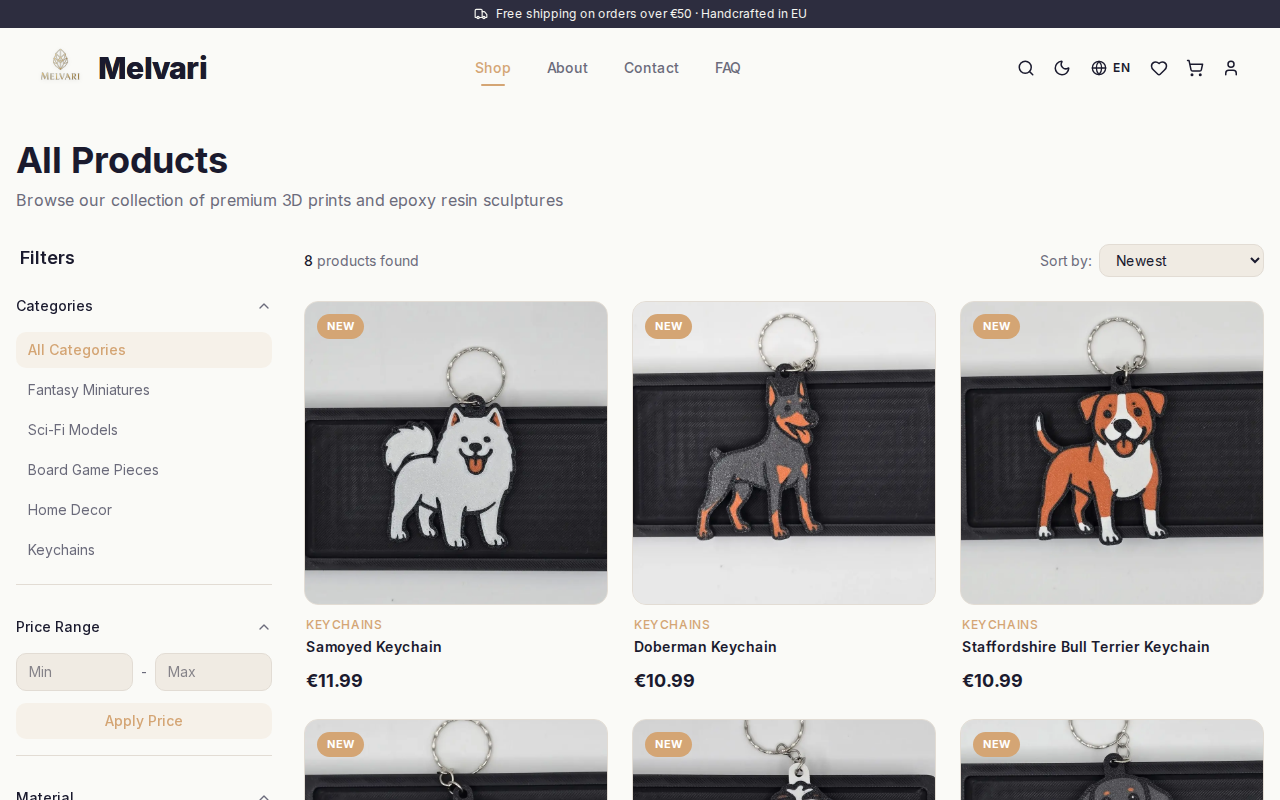
Task: Filter by Home Decor category
Action: click(x=144, y=510)
